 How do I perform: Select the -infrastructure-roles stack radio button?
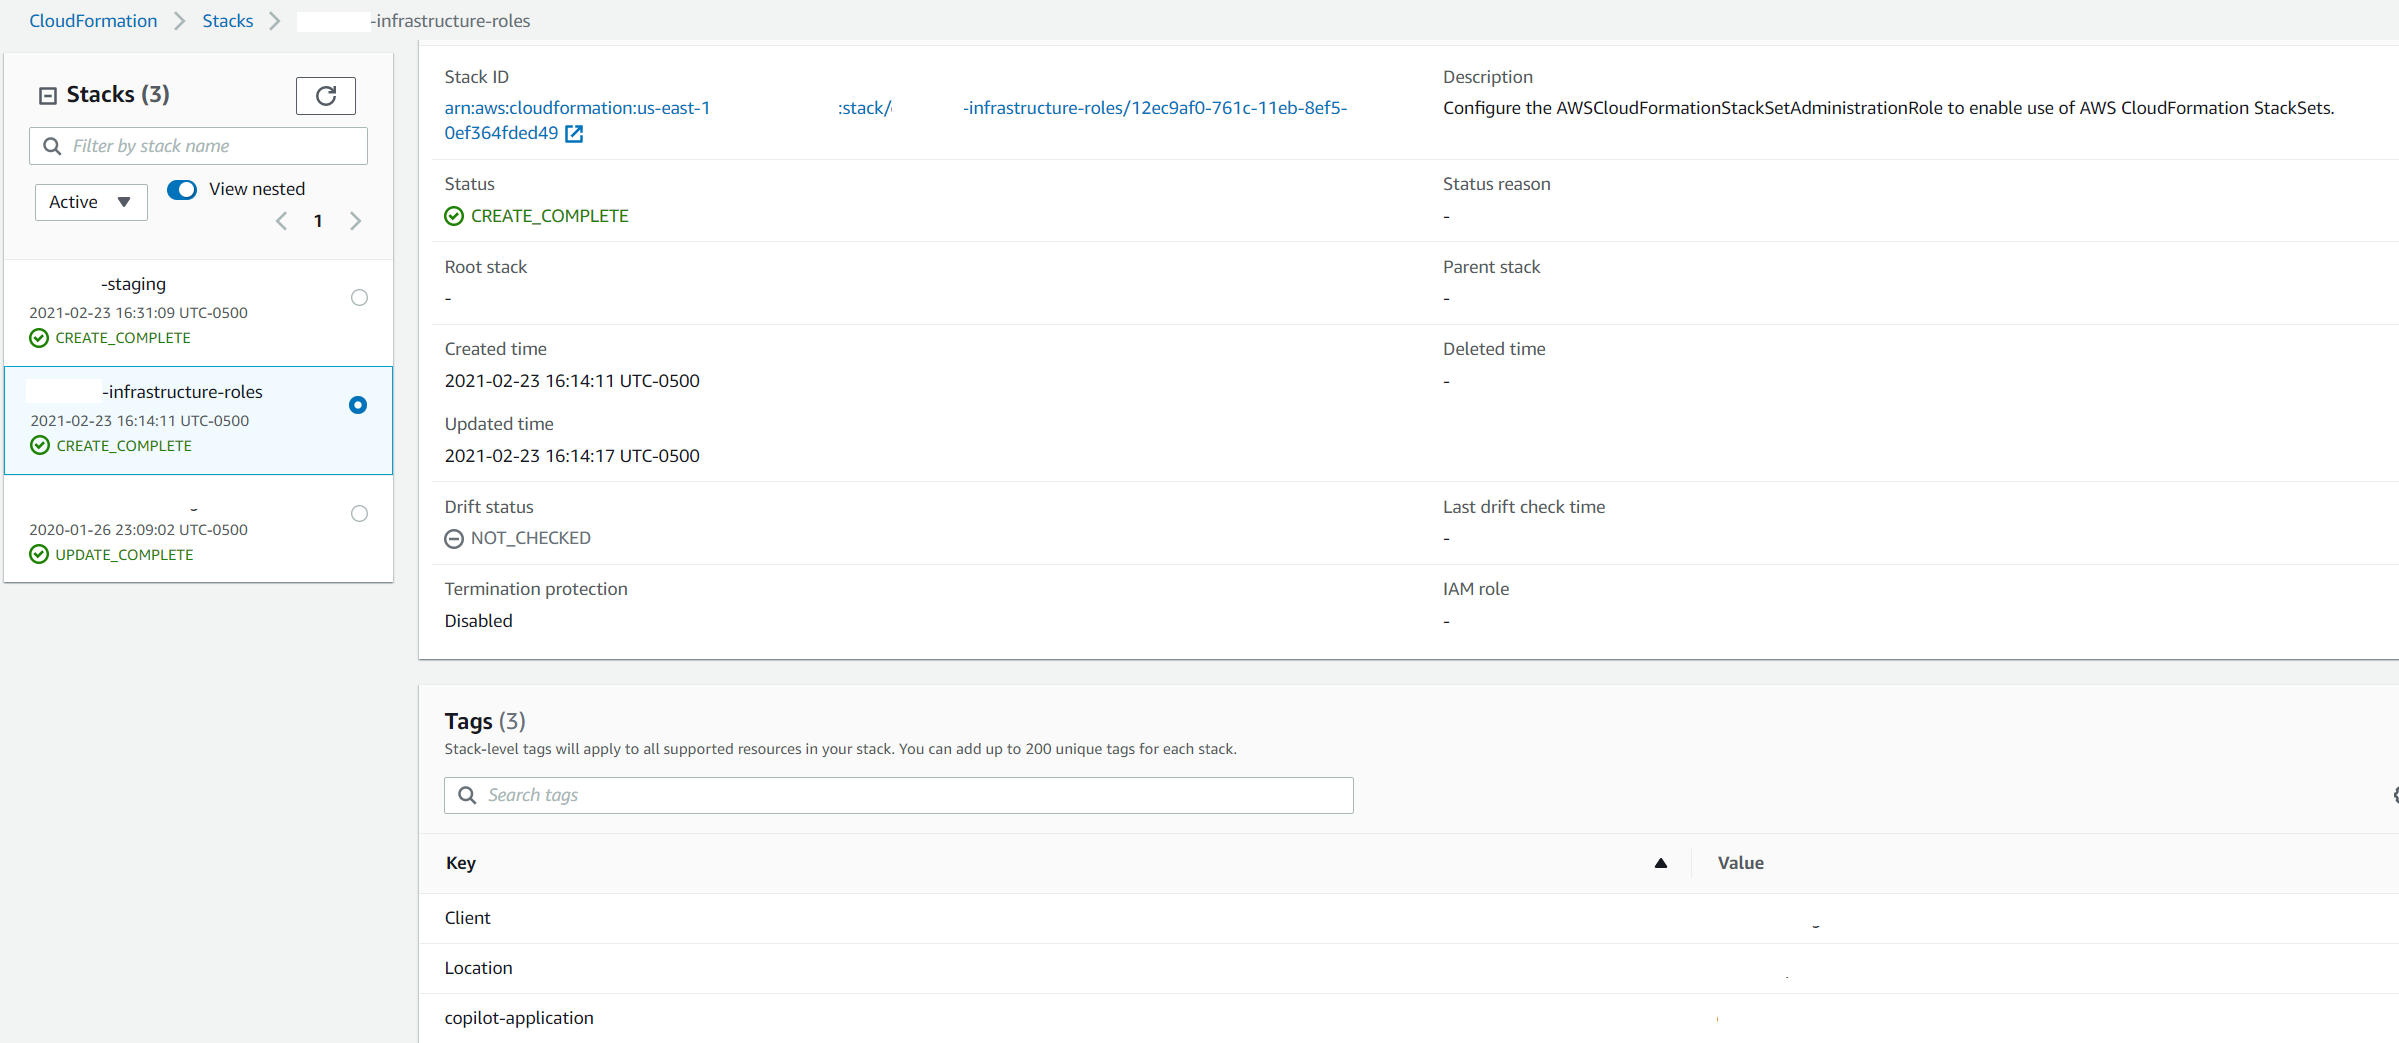click(358, 405)
